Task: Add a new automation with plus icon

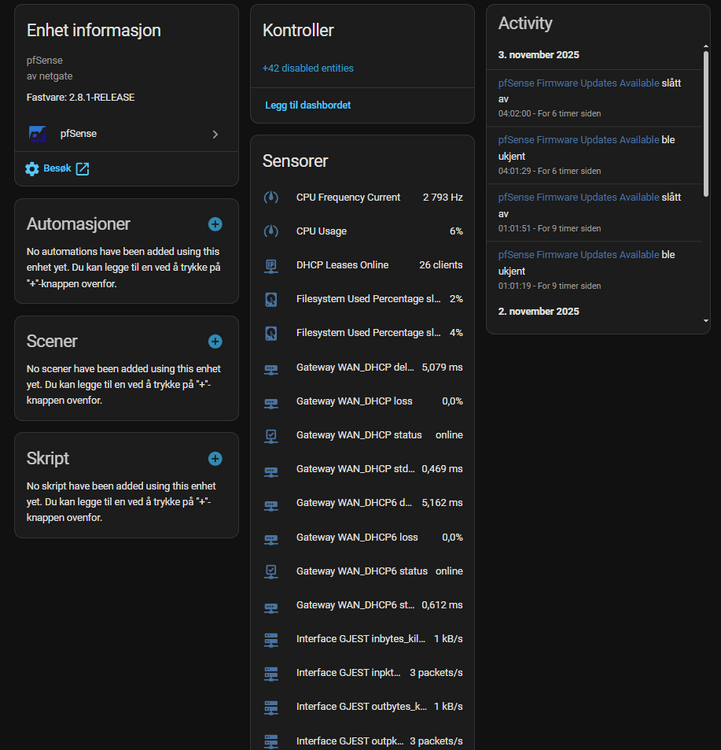Action: 215,224
